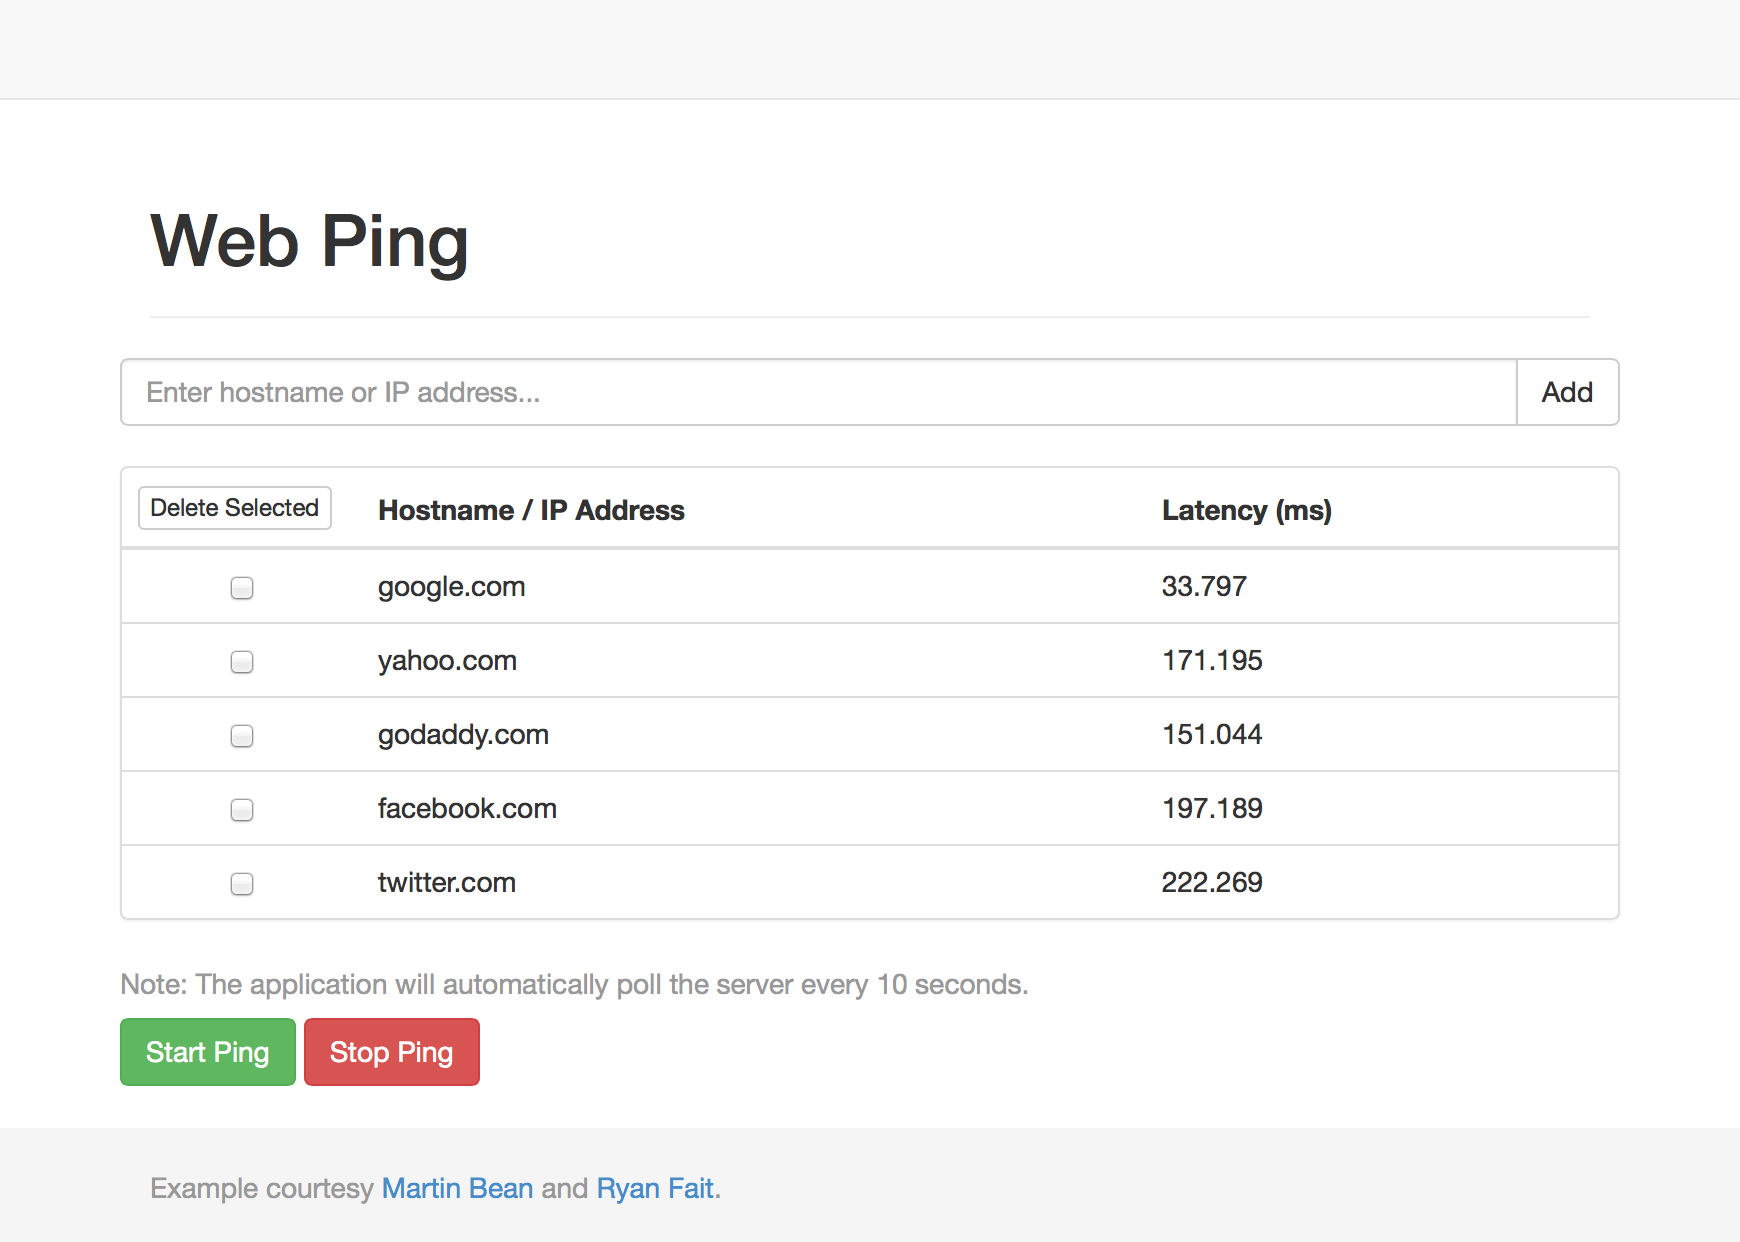Click the Latency (ms) column header

tap(1247, 510)
